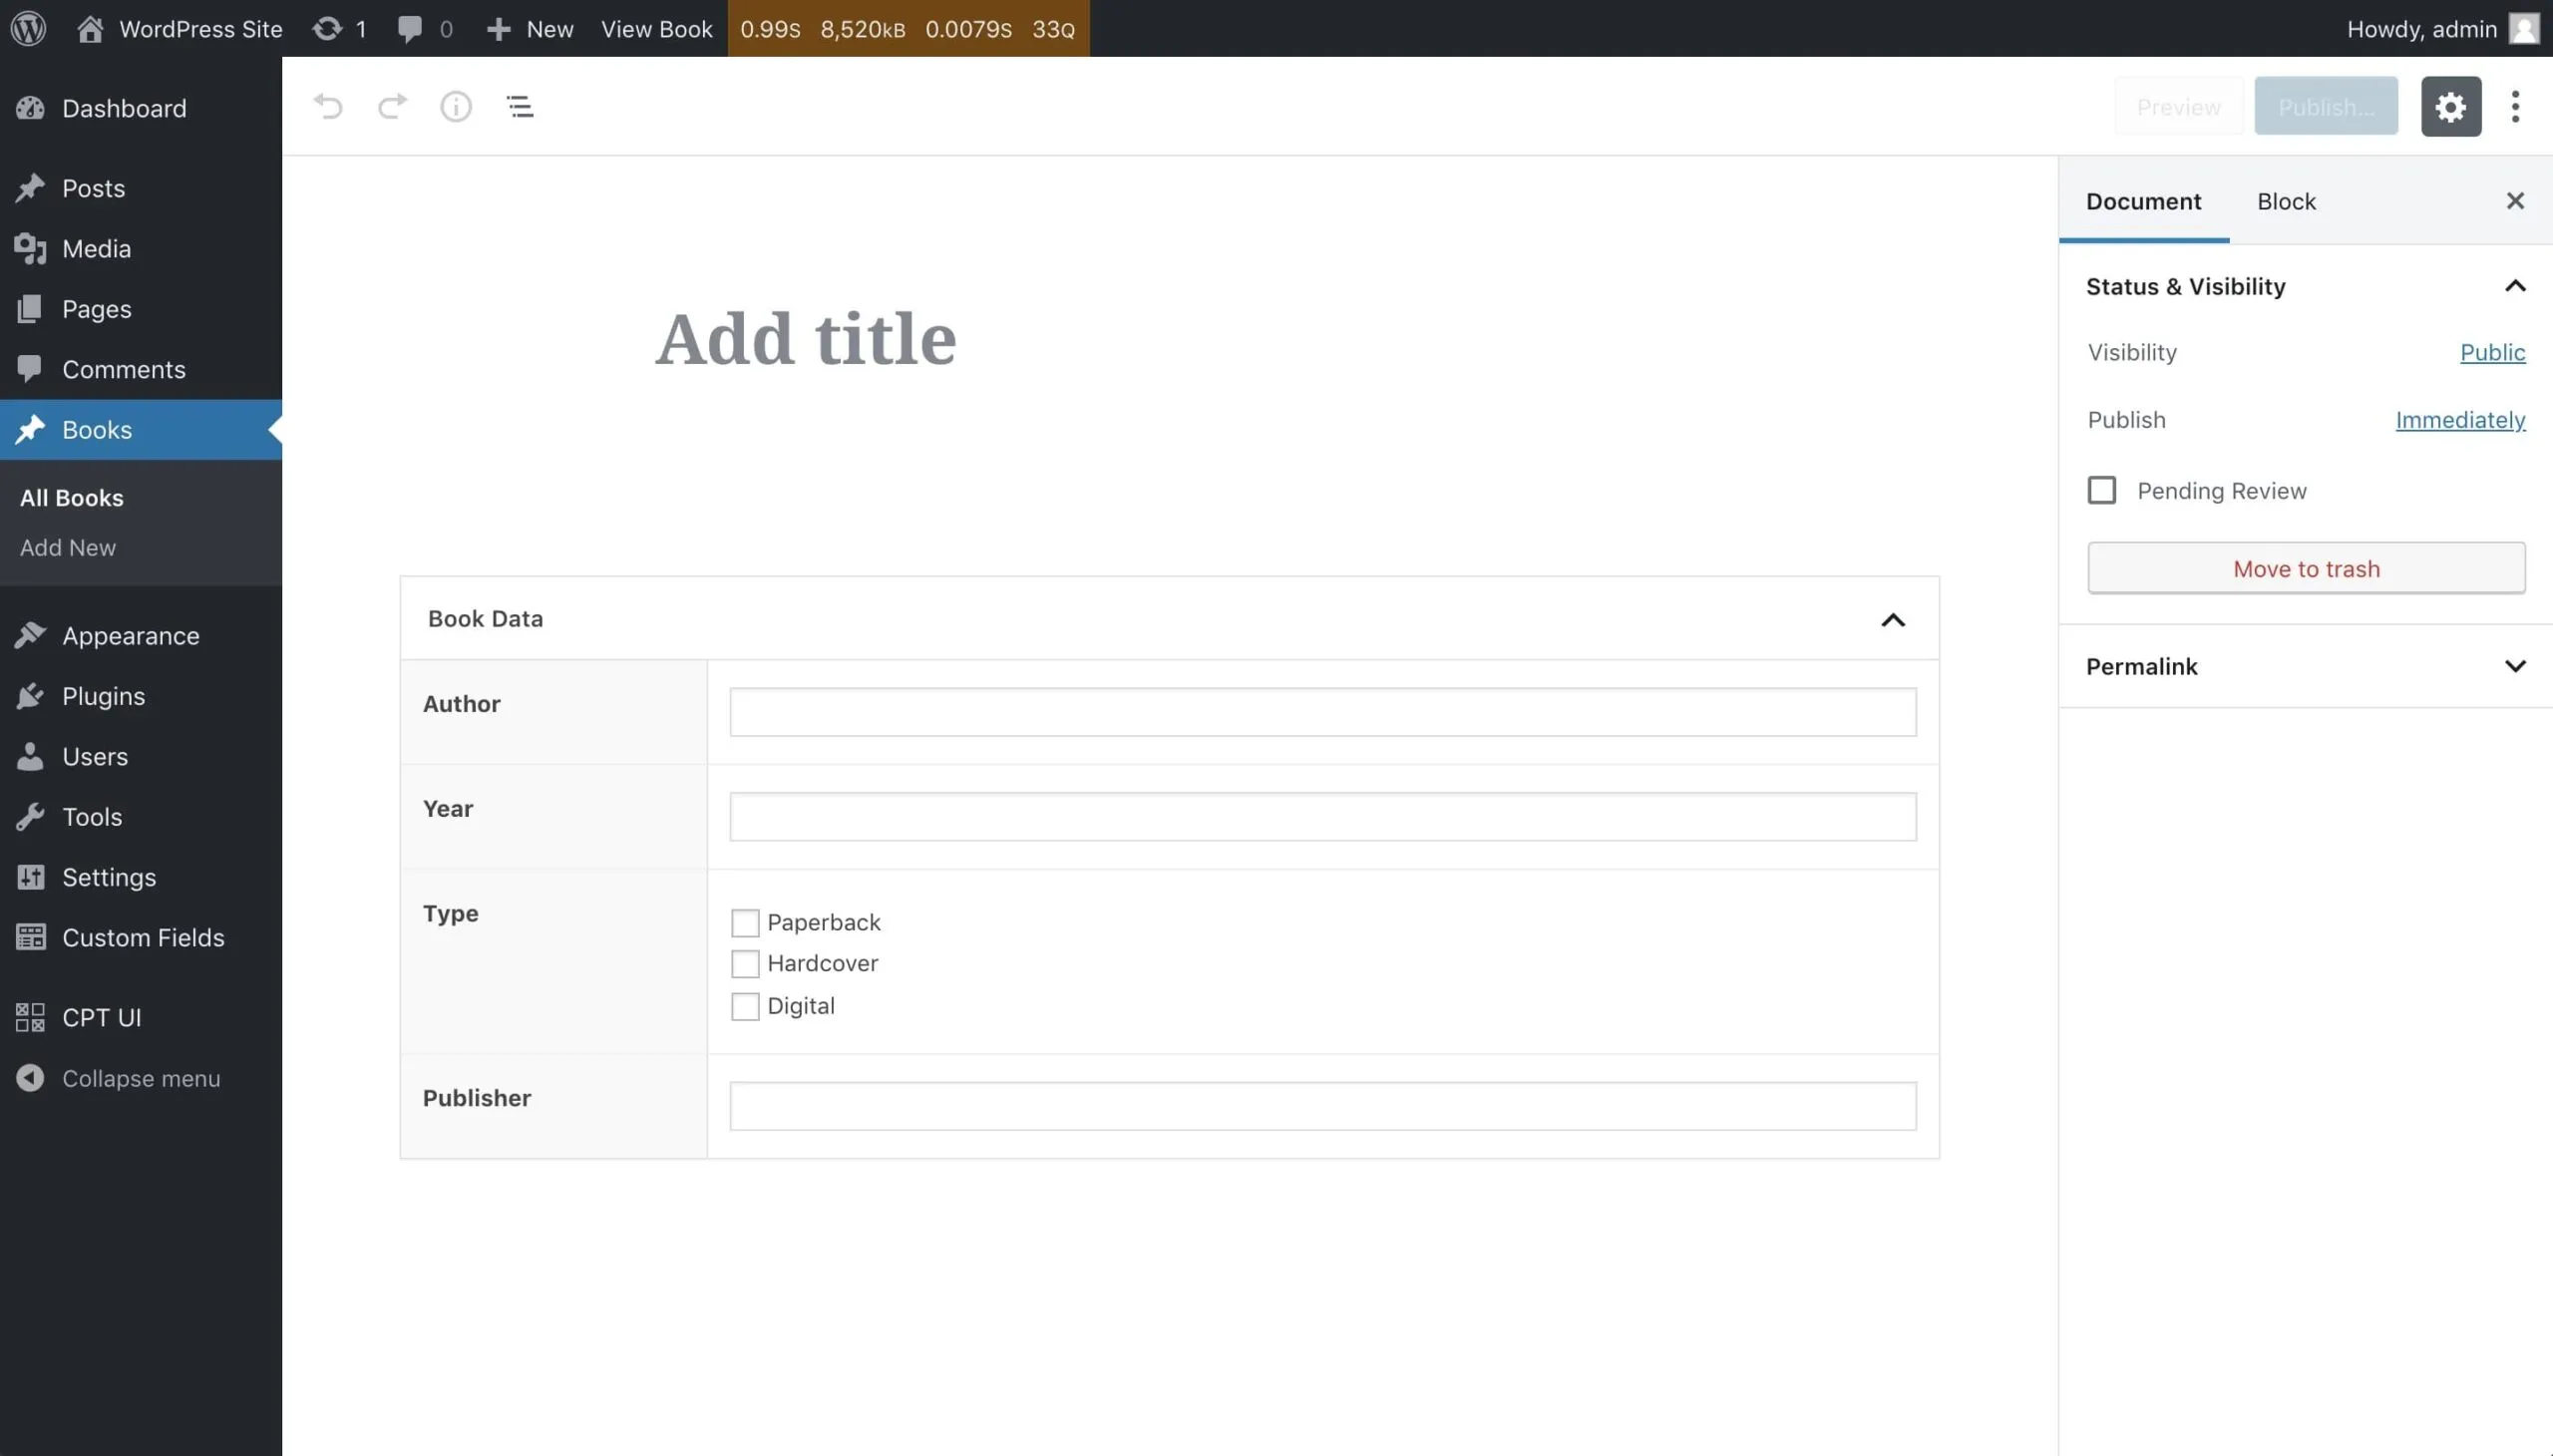Image resolution: width=2553 pixels, height=1456 pixels.
Task: Click the Public visibility link
Action: tap(2491, 353)
